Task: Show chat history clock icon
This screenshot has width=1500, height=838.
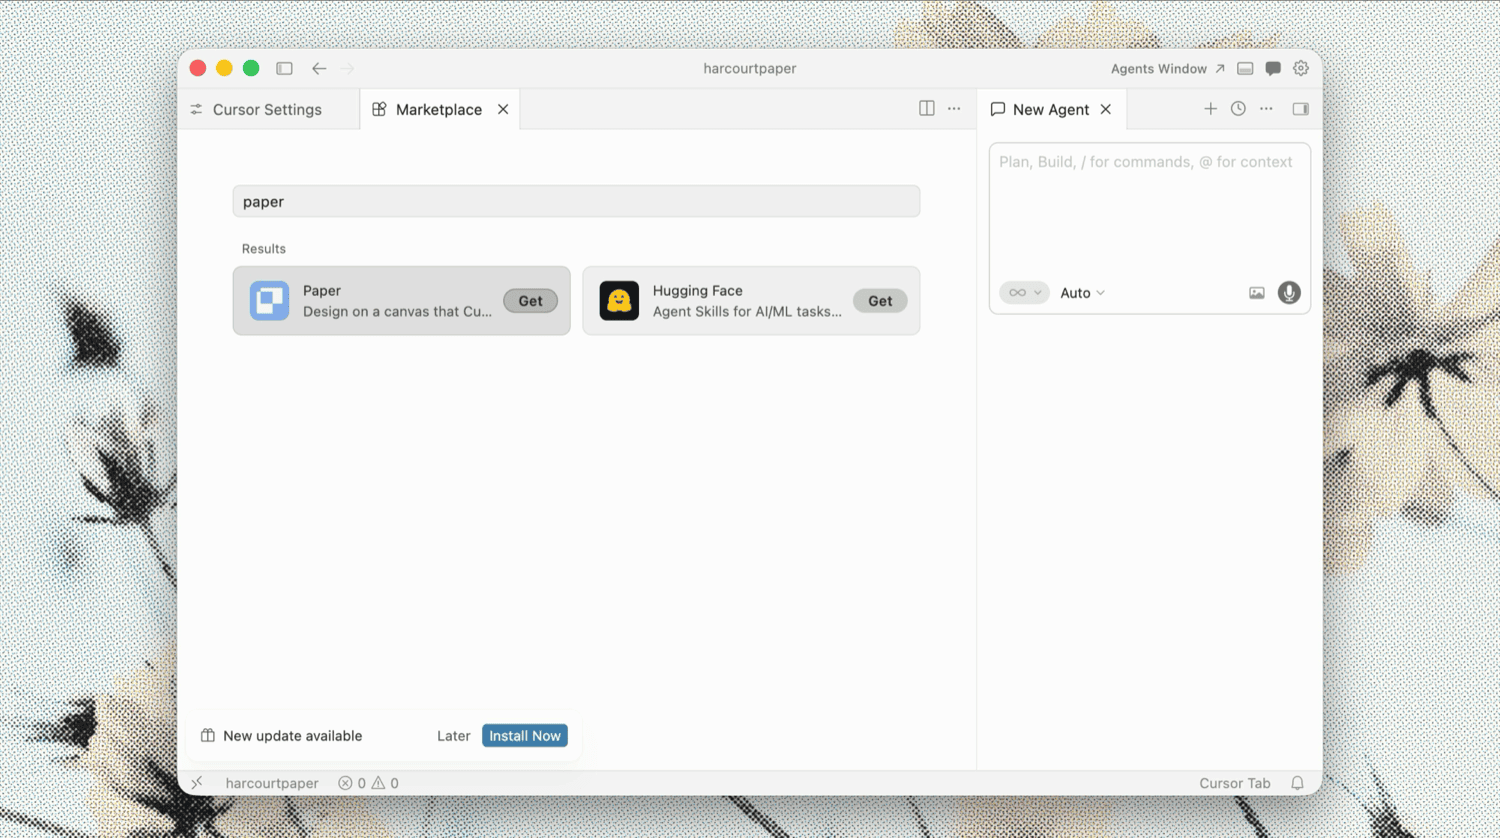Action: pyautogui.click(x=1238, y=108)
